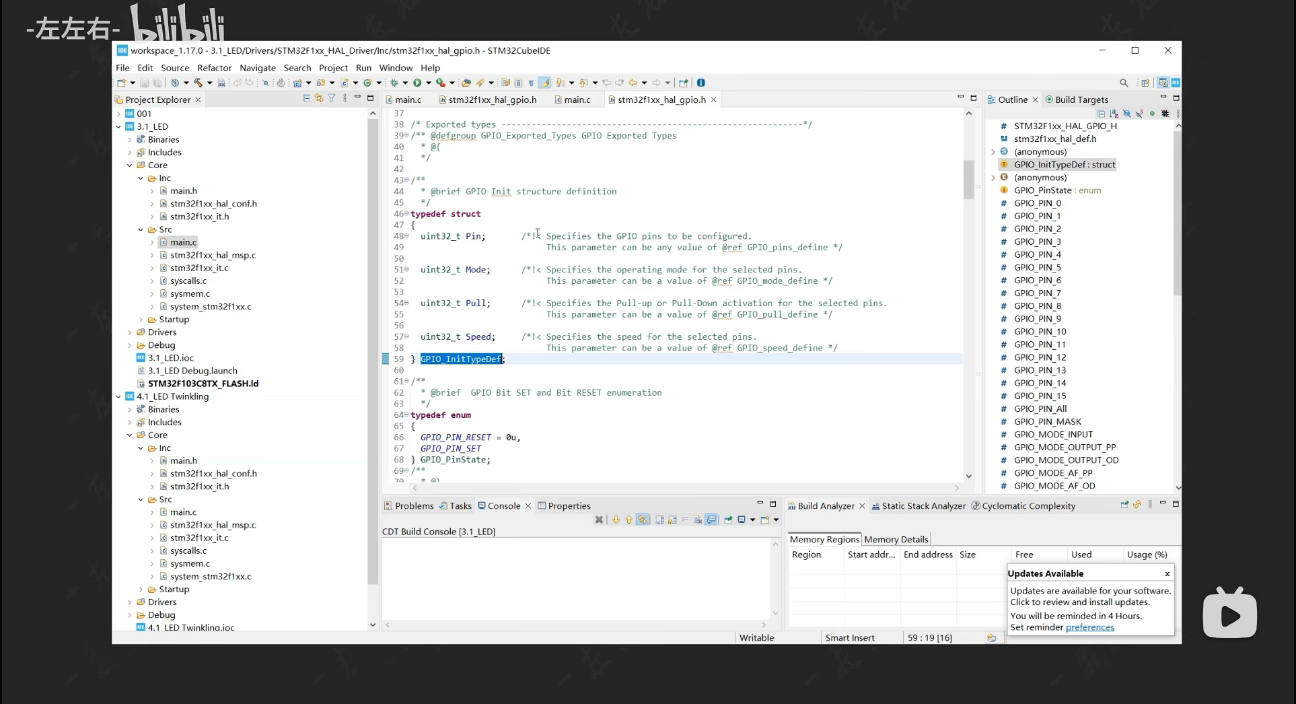Viewport: 1296px width, 704px height.
Task: Click Collapse All in Project Explorer
Action: pyautogui.click(x=307, y=99)
